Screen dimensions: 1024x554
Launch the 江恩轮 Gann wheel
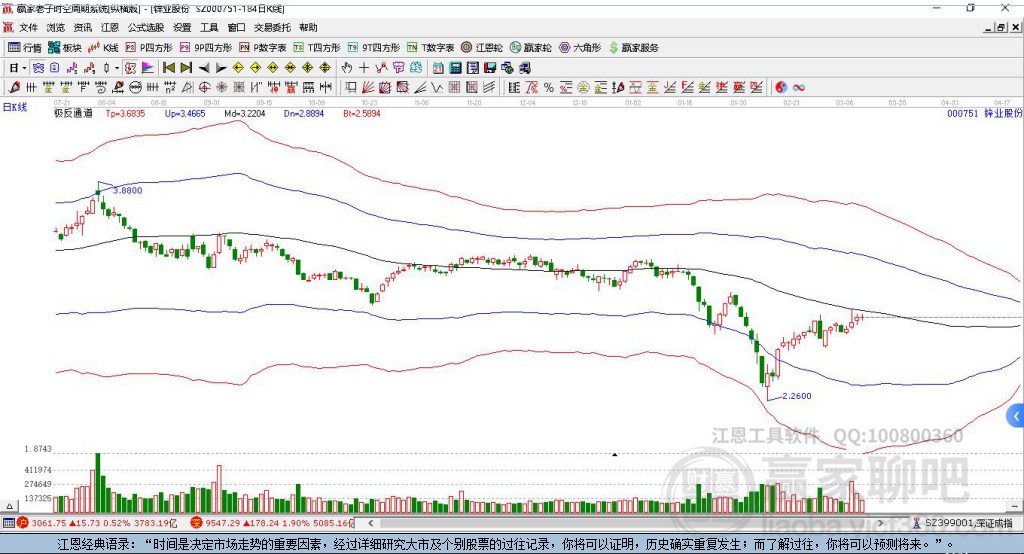pyautogui.click(x=482, y=48)
